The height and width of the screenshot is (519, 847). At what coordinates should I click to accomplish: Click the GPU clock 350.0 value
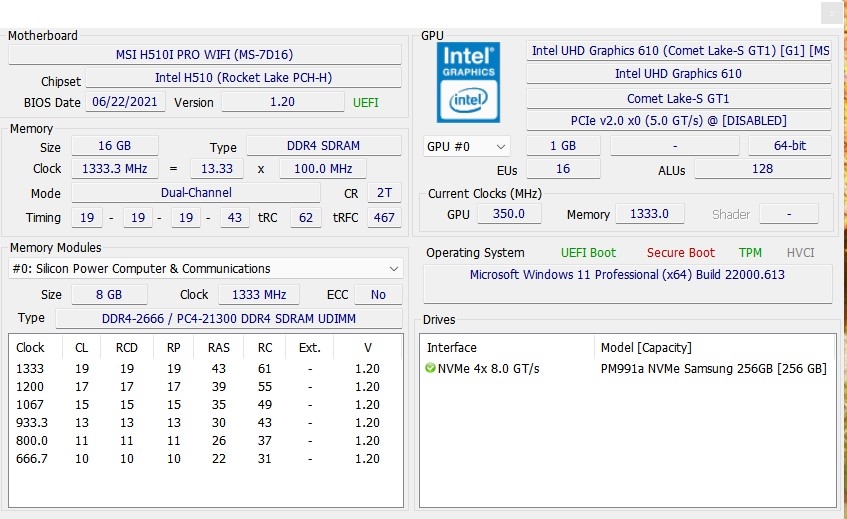click(508, 214)
